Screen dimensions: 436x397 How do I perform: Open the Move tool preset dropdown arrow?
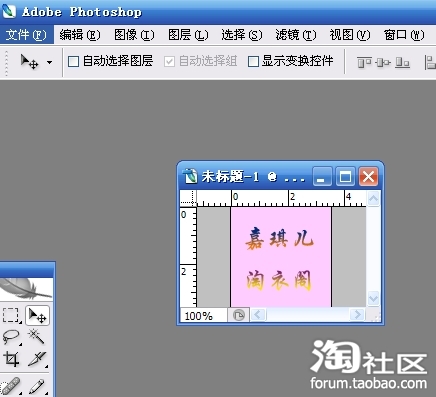pos(49,62)
